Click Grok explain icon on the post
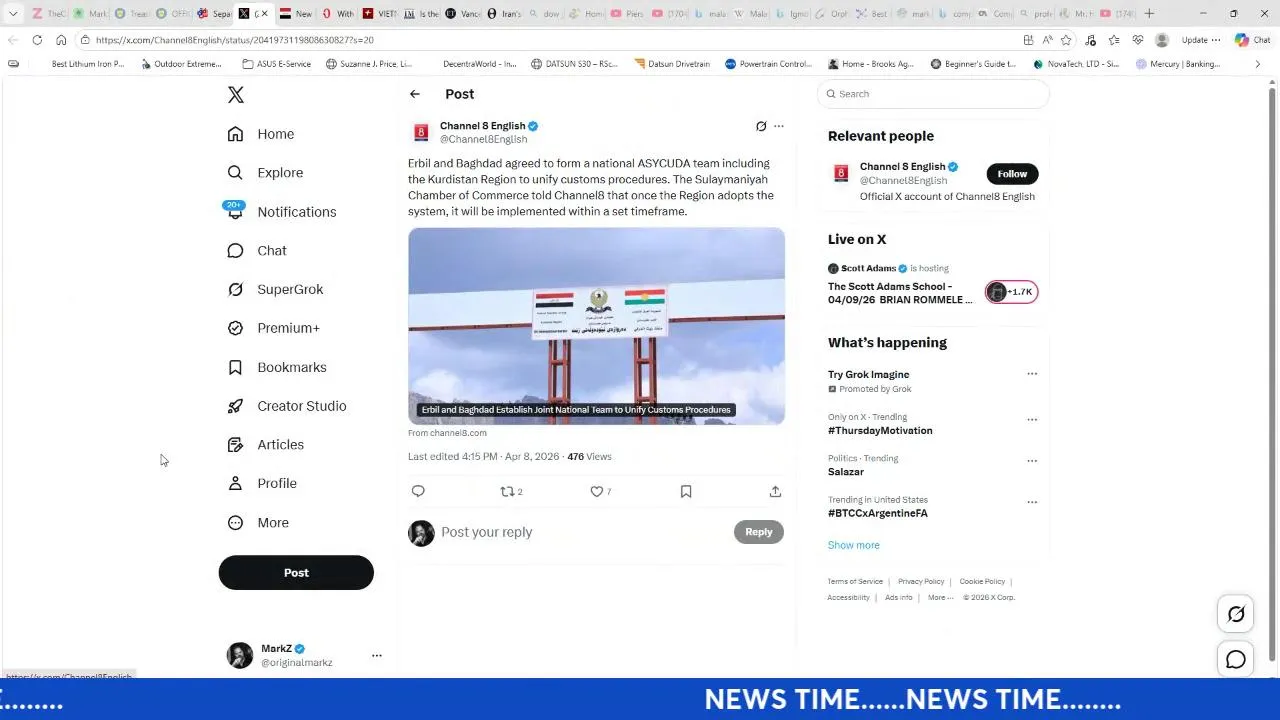The image size is (1280, 720). 761,126
